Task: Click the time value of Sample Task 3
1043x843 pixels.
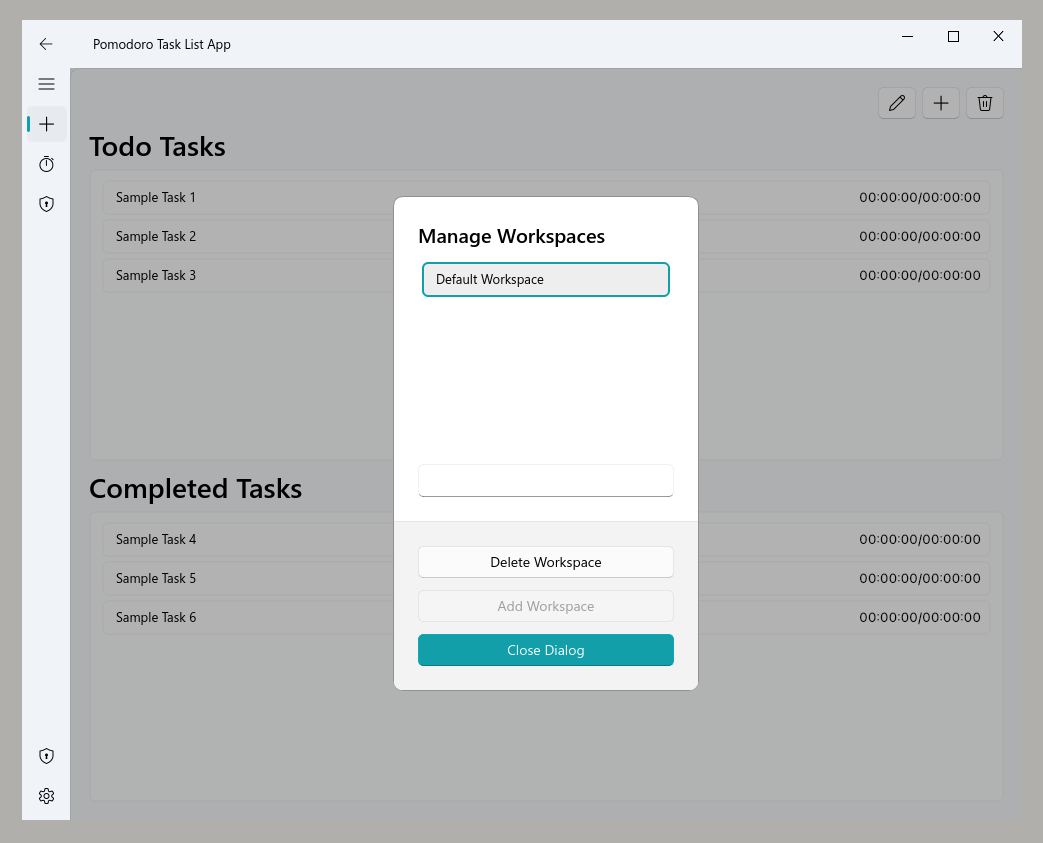Action: [x=919, y=275]
